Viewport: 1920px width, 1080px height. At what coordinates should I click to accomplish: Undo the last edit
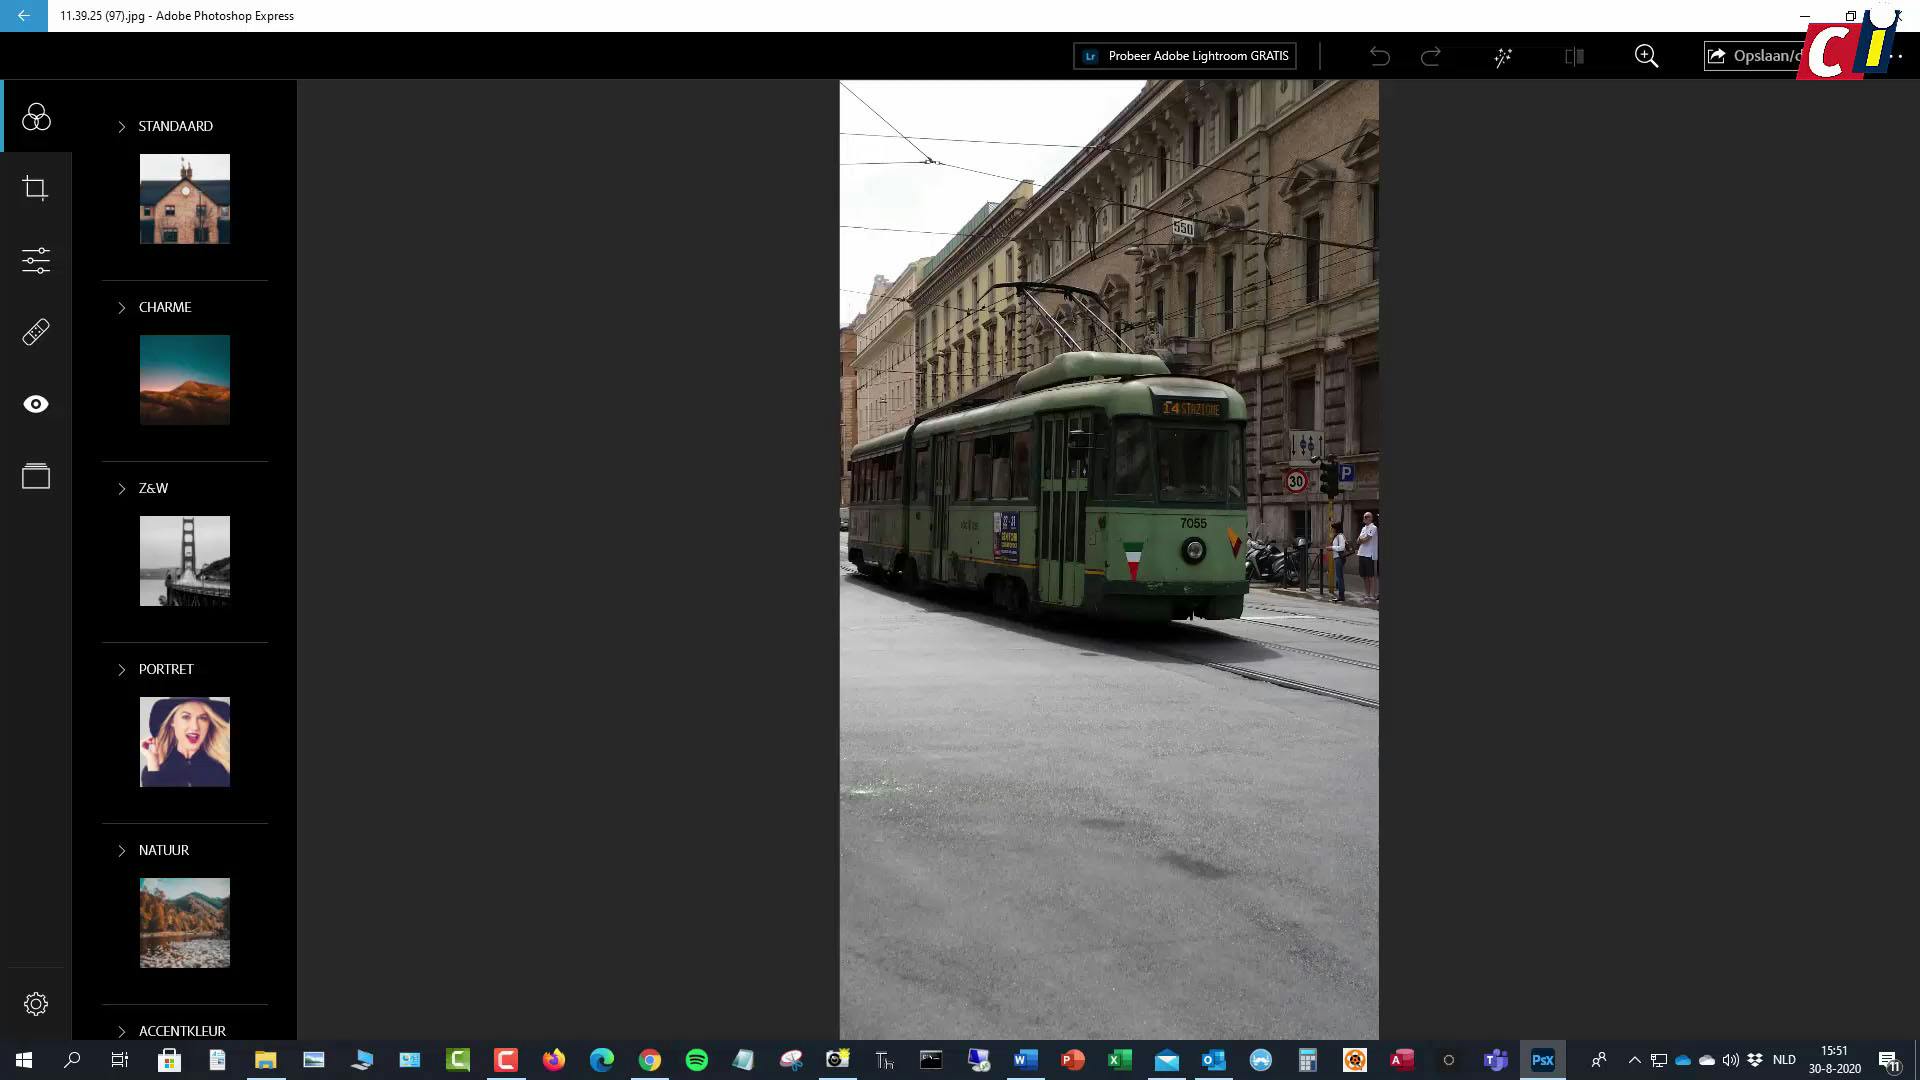tap(1380, 56)
